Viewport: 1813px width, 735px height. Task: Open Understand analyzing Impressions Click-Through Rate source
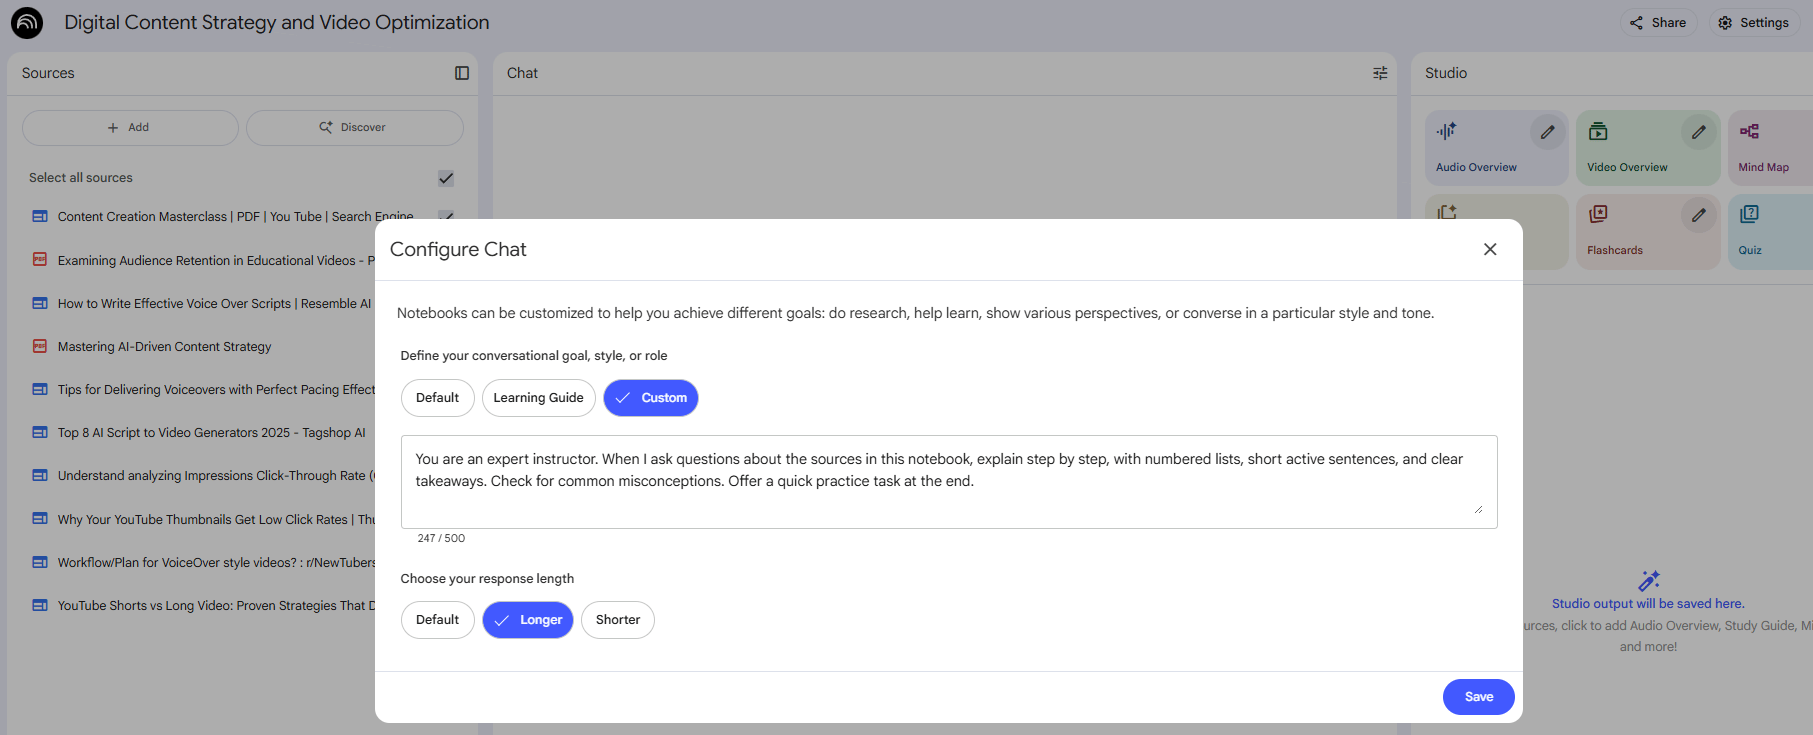click(x=216, y=475)
